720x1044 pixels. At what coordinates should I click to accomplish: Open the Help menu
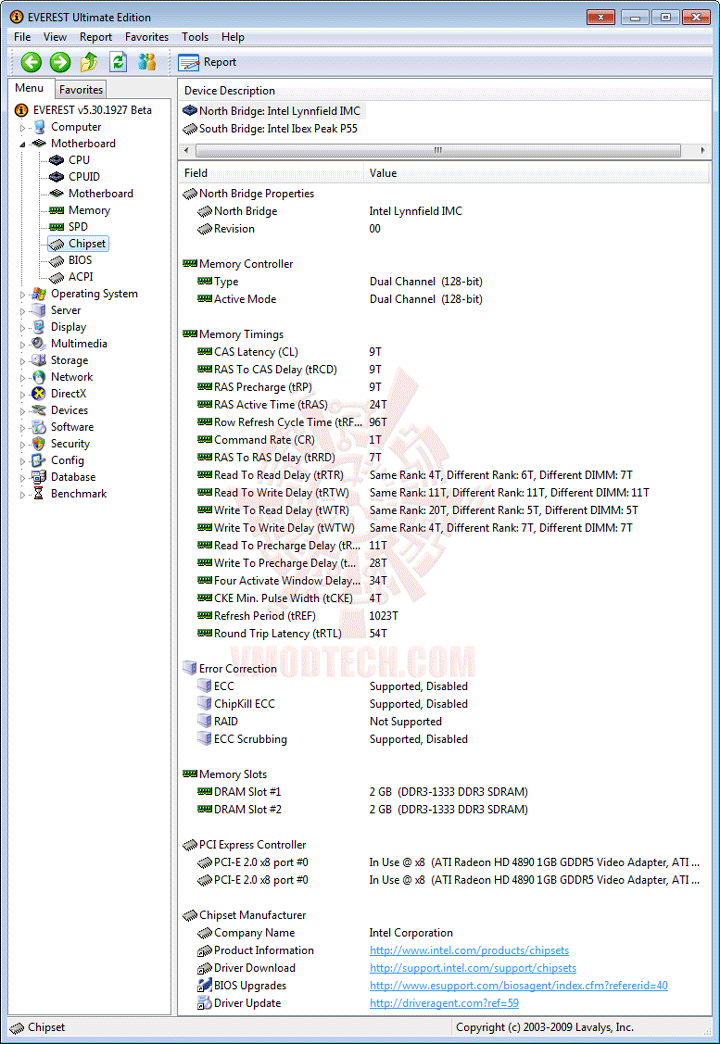(233, 37)
